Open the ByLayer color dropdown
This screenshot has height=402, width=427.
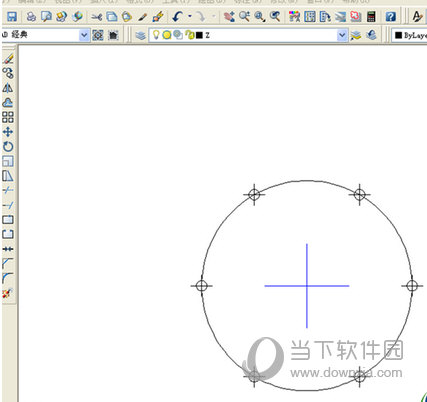410,35
